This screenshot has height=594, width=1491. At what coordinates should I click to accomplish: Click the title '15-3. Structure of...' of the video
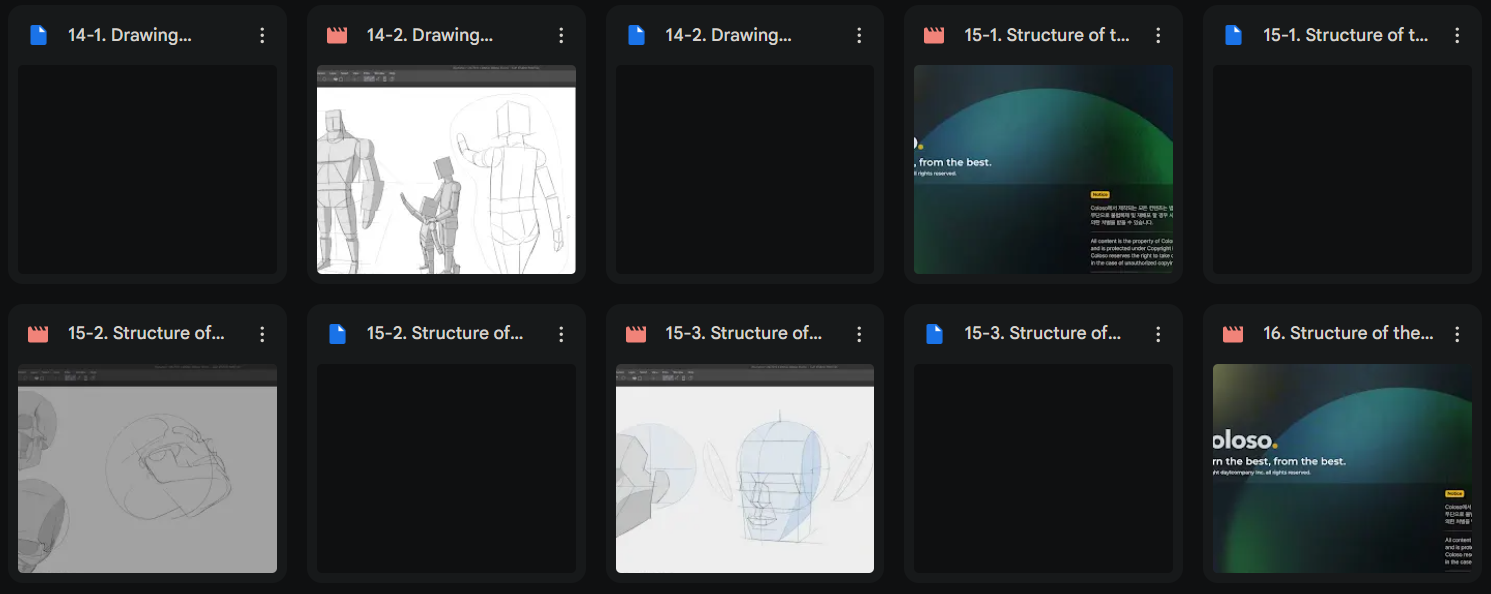743,334
